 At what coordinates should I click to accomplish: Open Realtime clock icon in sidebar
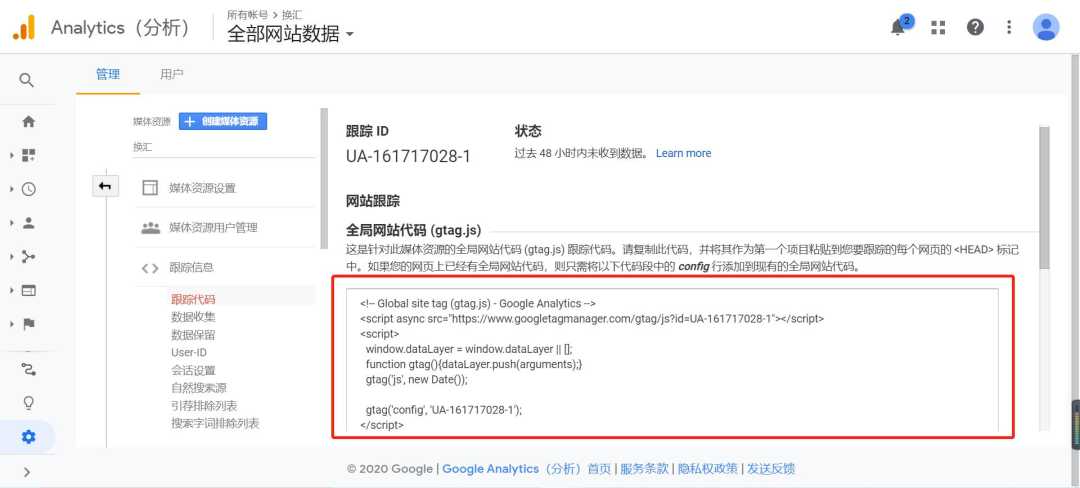[x=28, y=189]
